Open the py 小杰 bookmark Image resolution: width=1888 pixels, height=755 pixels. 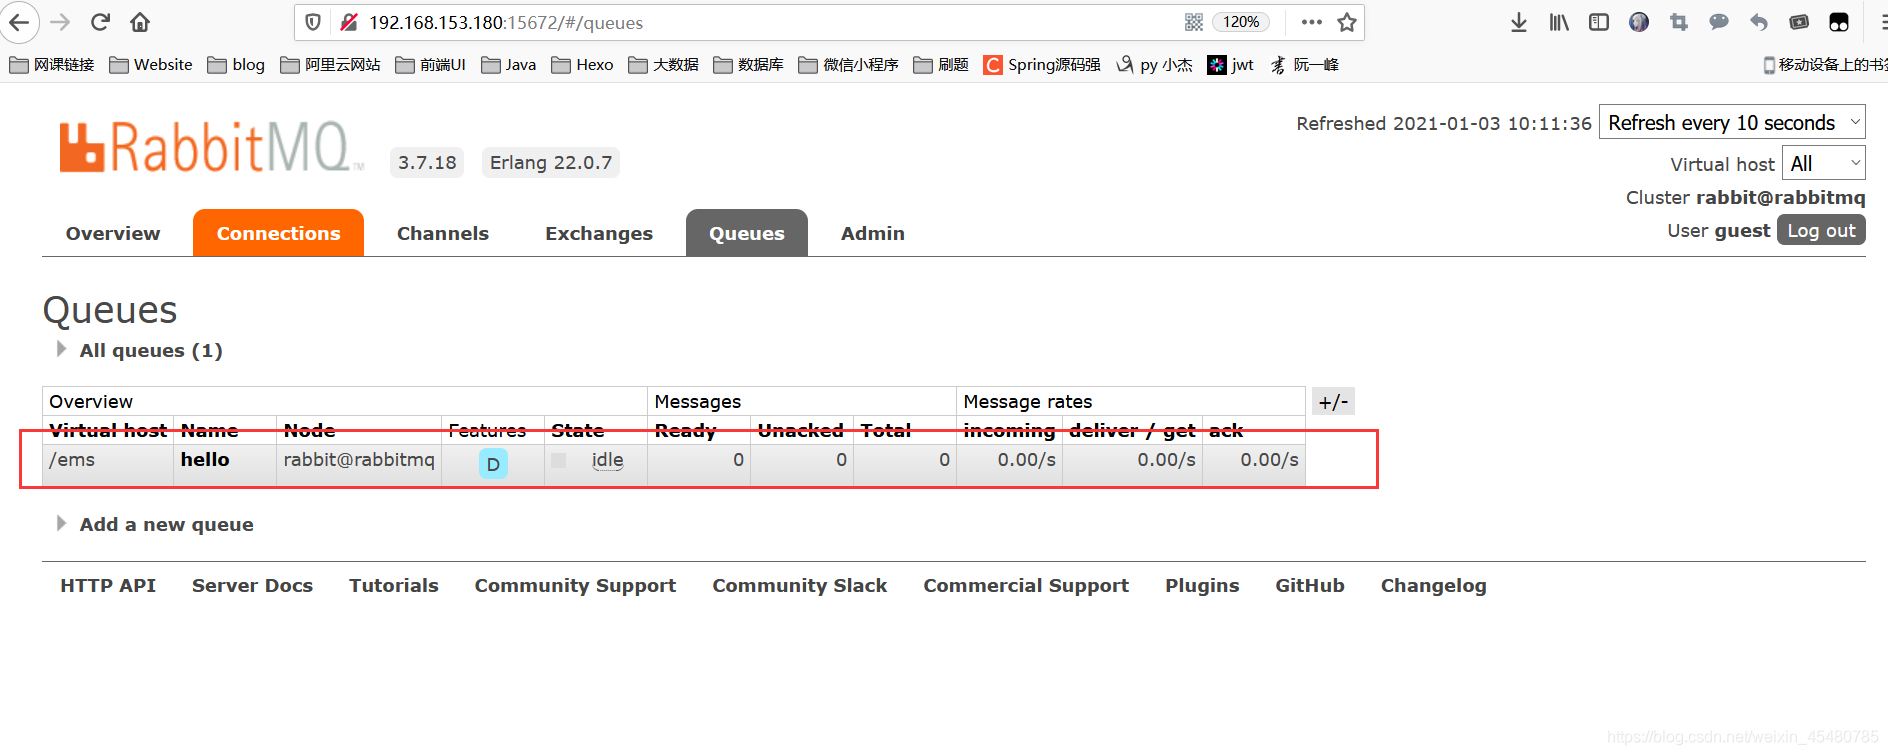pos(1155,65)
